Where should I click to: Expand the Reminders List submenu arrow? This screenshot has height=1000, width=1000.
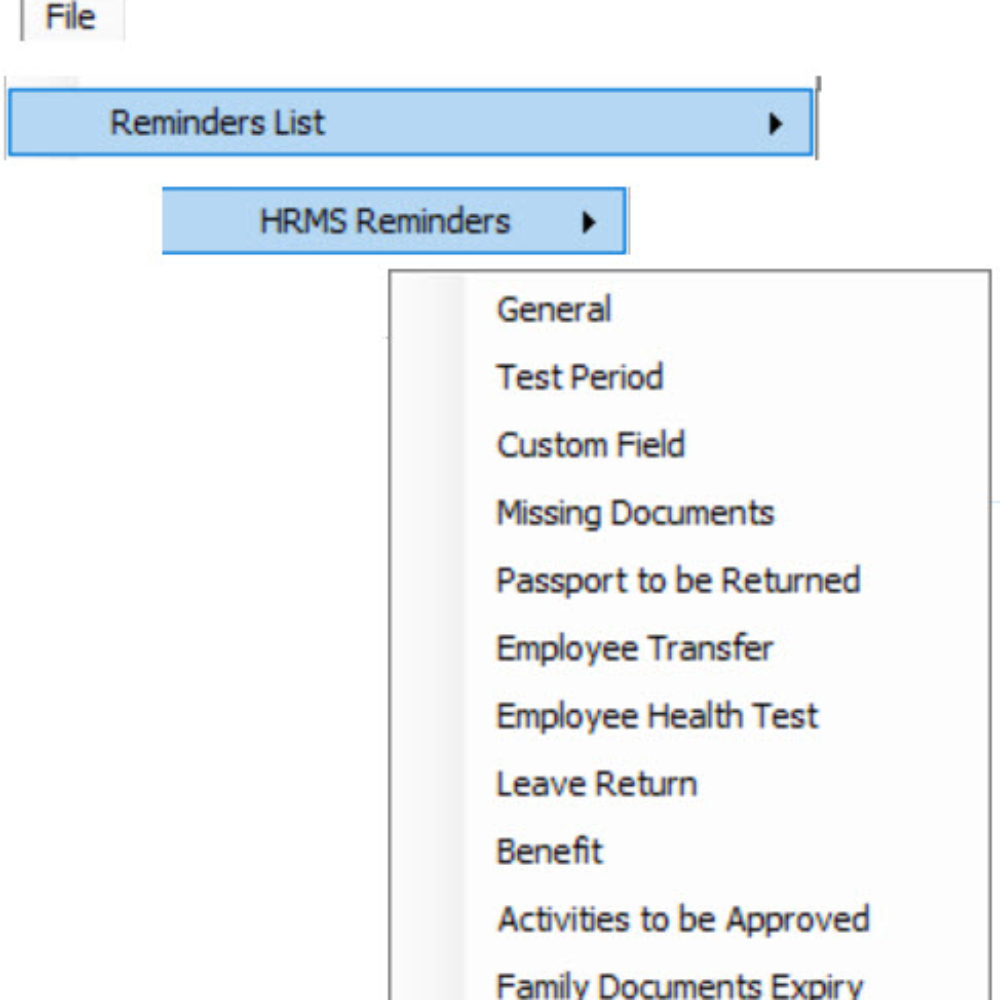click(x=775, y=124)
